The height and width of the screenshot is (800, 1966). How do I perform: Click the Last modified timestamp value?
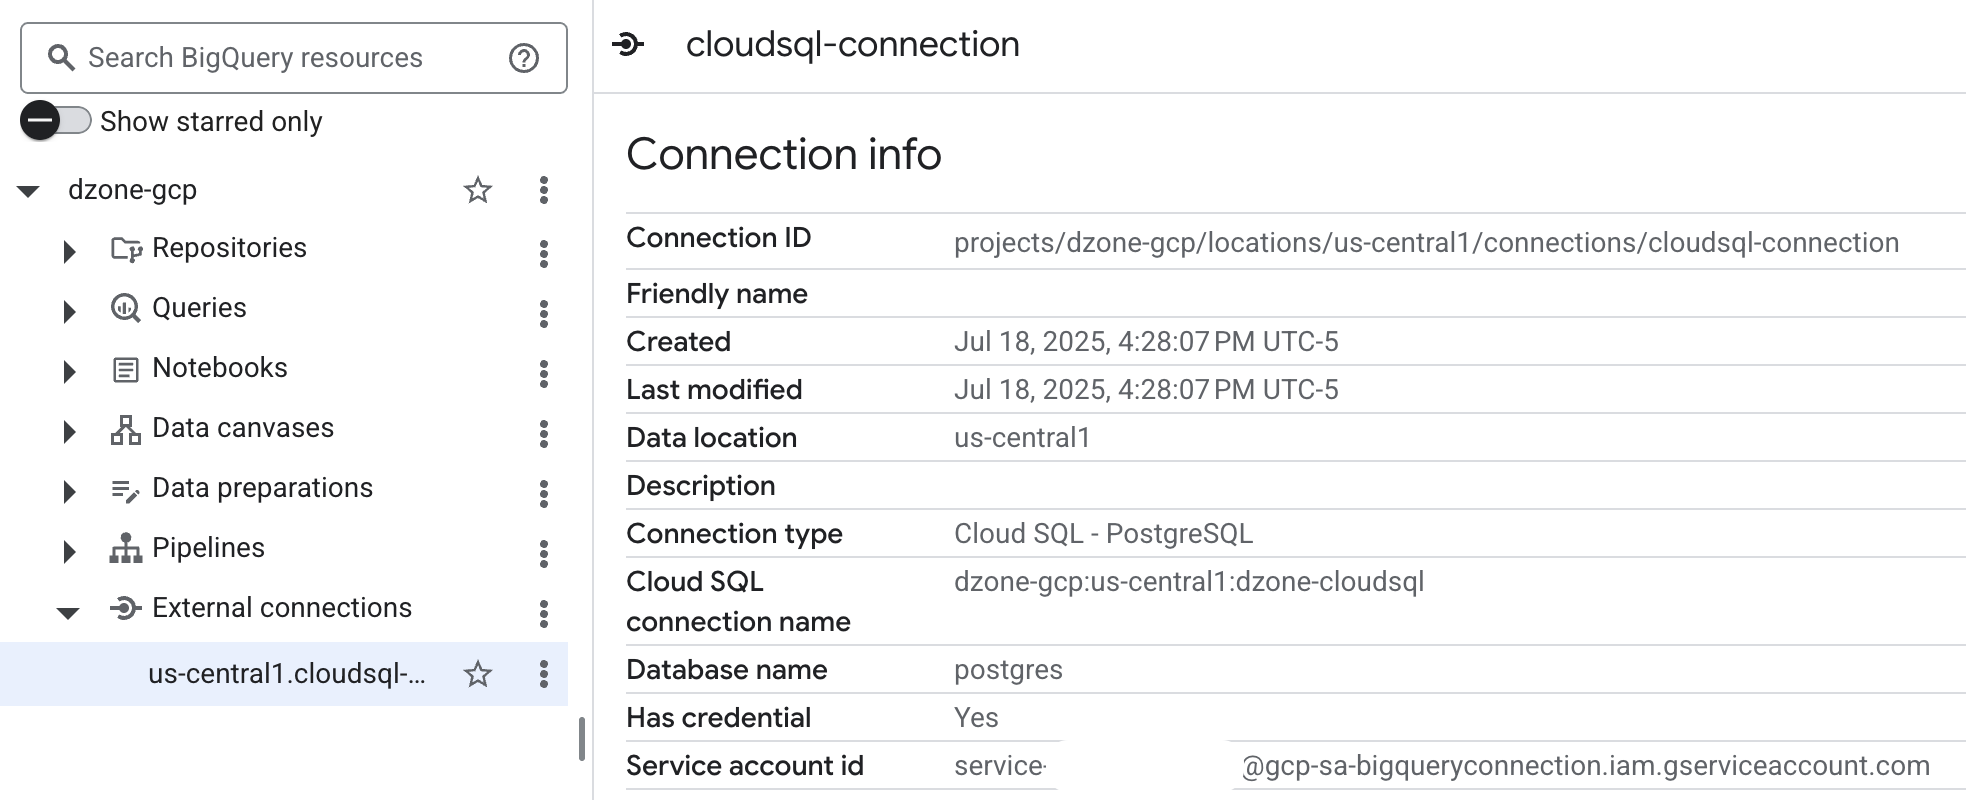[1146, 390]
